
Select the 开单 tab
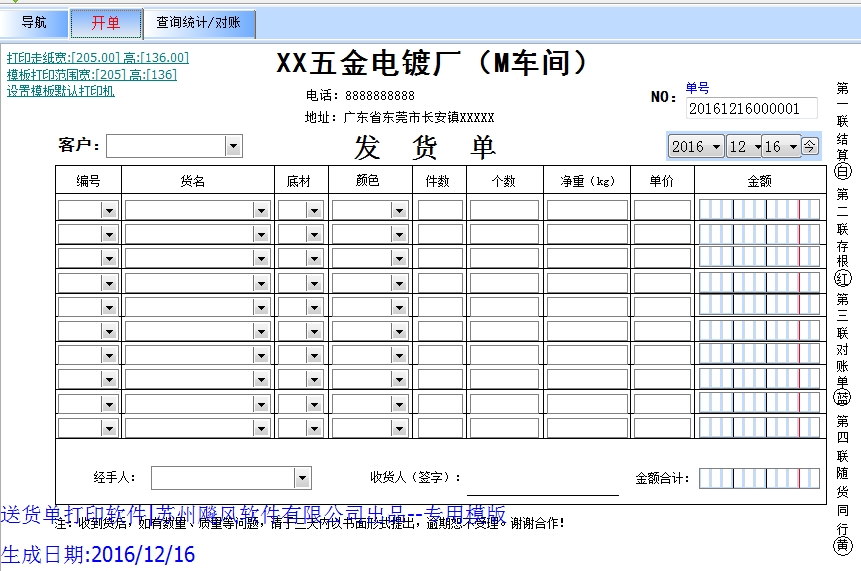tap(106, 23)
